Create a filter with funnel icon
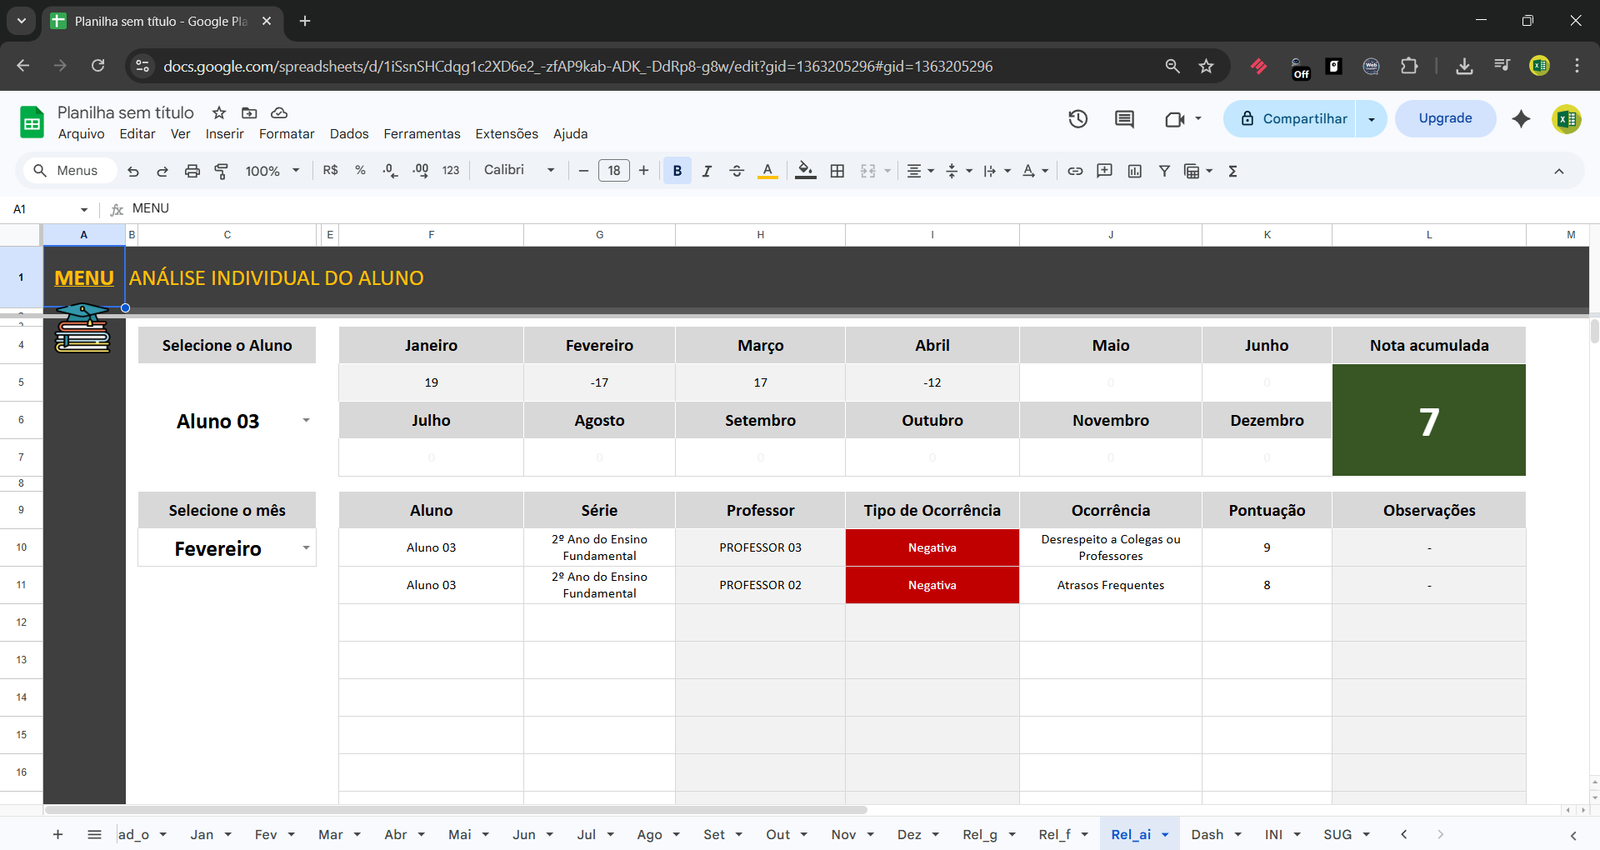 coord(1164,171)
